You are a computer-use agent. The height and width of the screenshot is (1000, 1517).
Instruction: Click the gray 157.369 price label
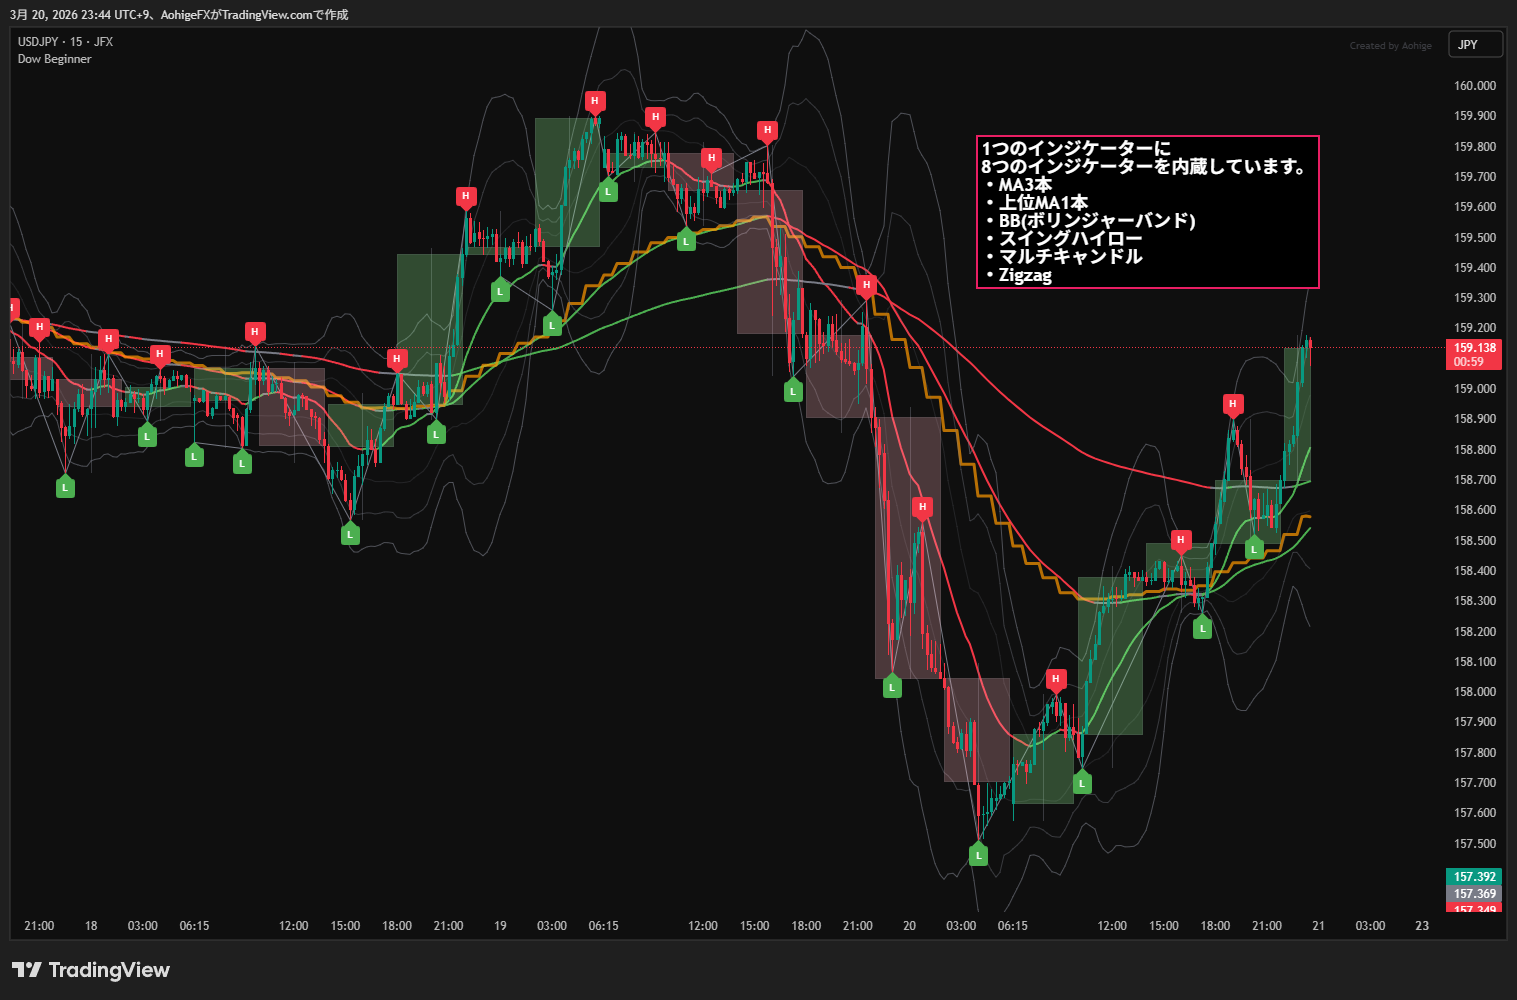click(x=1474, y=894)
